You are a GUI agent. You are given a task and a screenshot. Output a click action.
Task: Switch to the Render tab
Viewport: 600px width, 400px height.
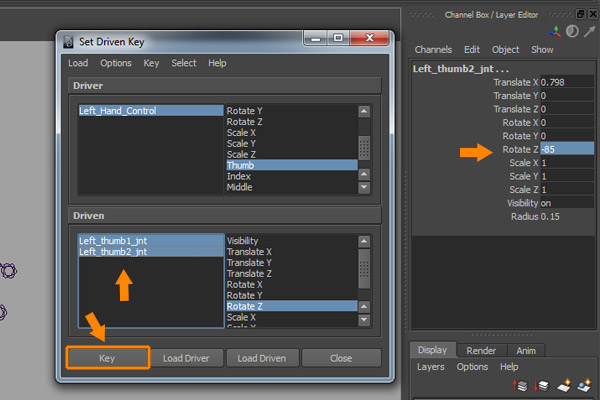tap(481, 351)
